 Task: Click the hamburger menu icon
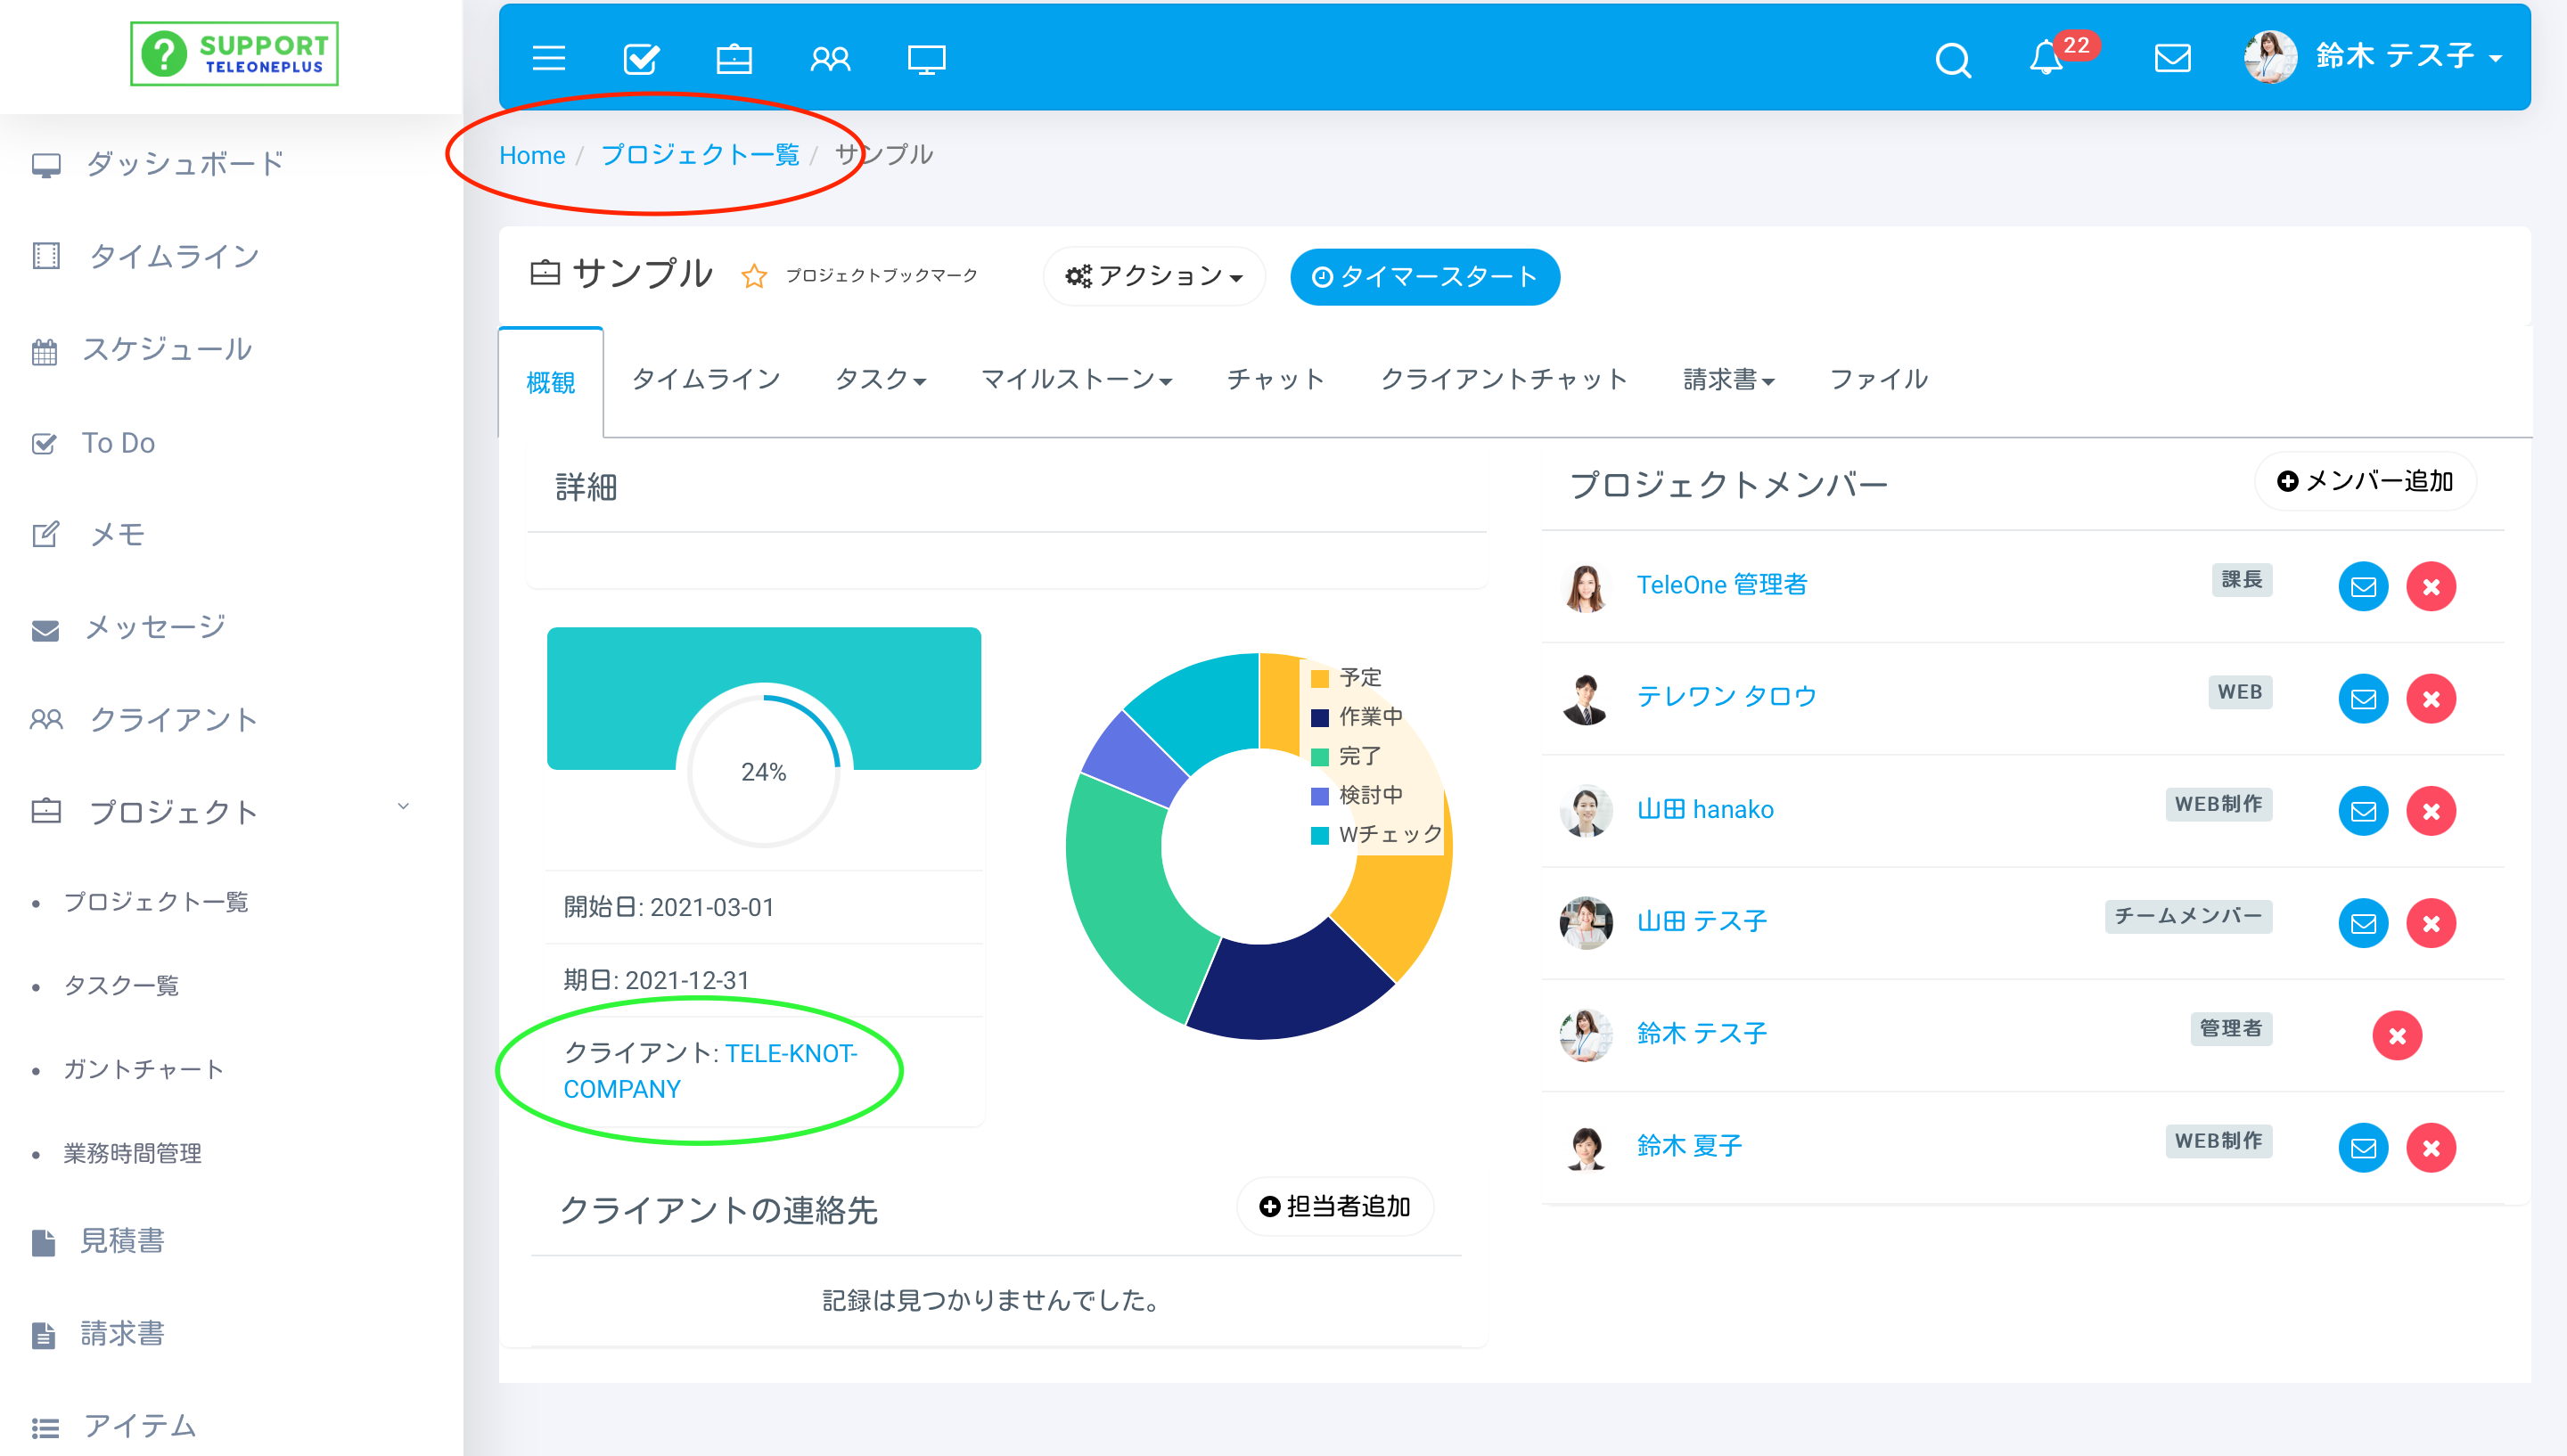pos(550,58)
